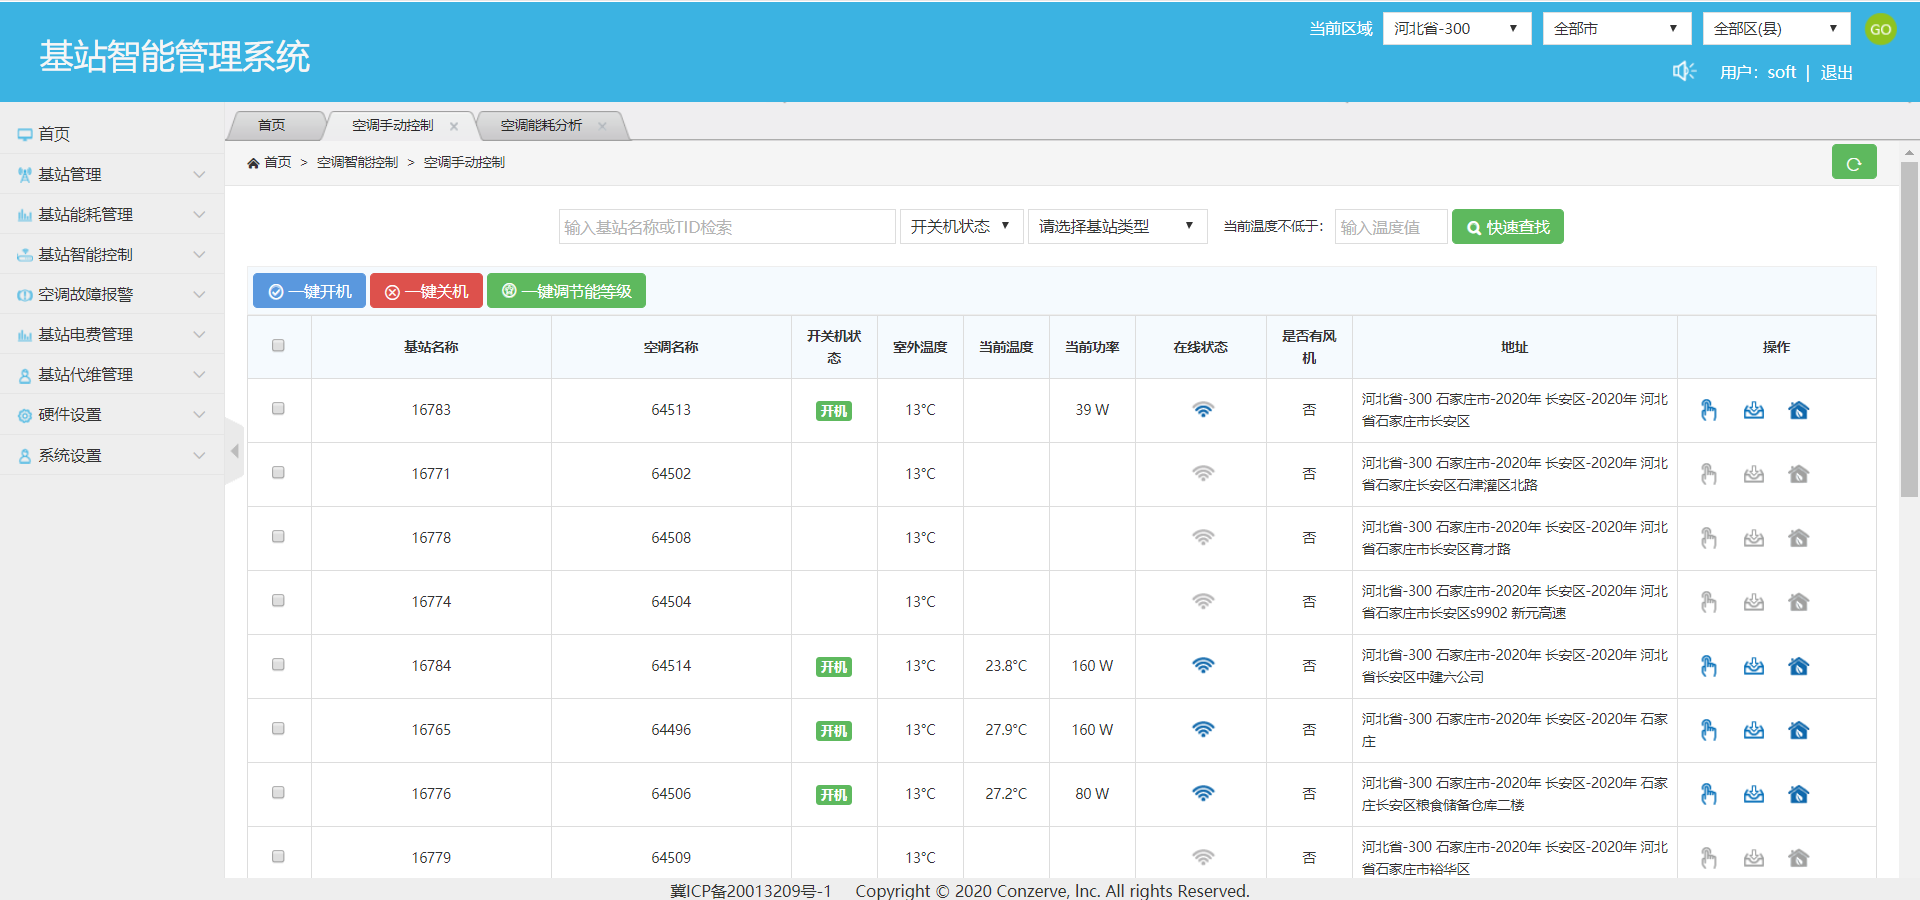
Task: Tick the checkbox for station 16783
Action: click(278, 408)
